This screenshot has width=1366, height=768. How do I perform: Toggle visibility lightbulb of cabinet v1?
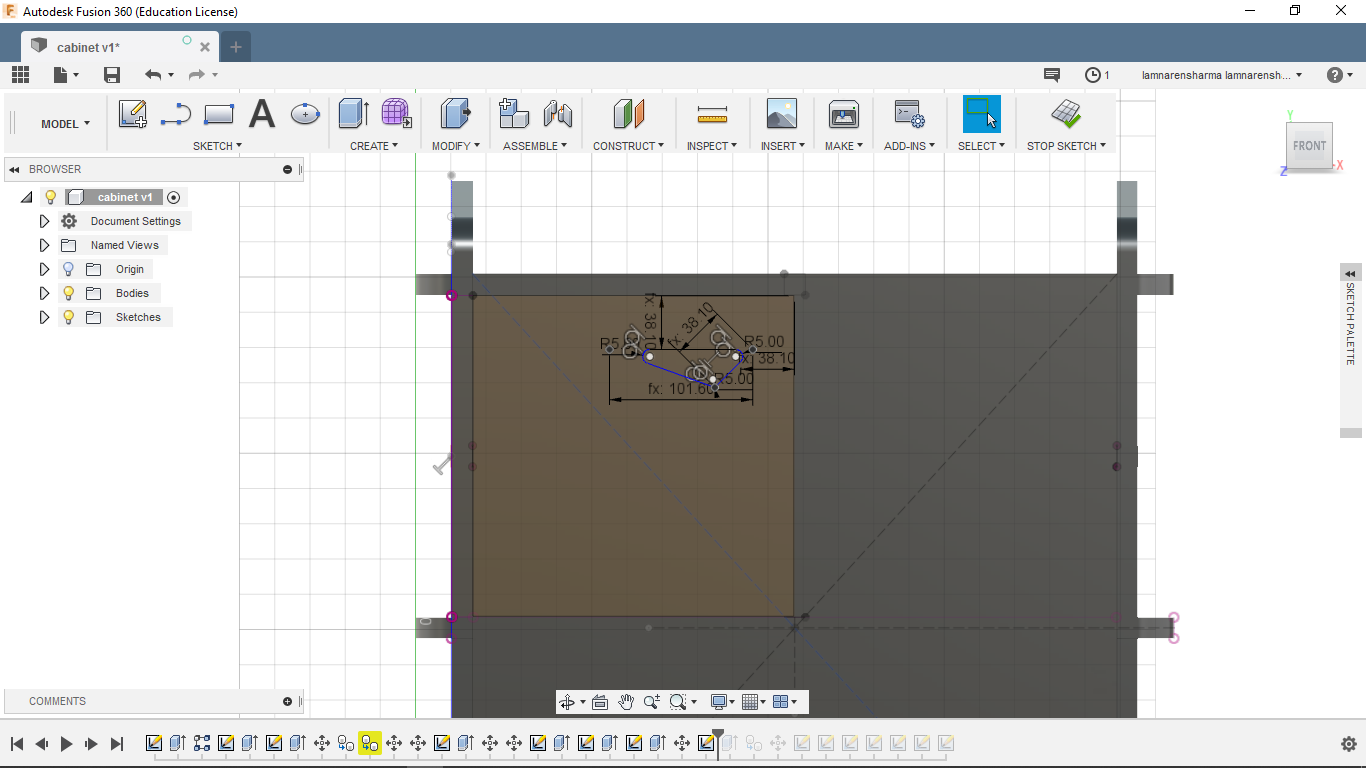51,197
